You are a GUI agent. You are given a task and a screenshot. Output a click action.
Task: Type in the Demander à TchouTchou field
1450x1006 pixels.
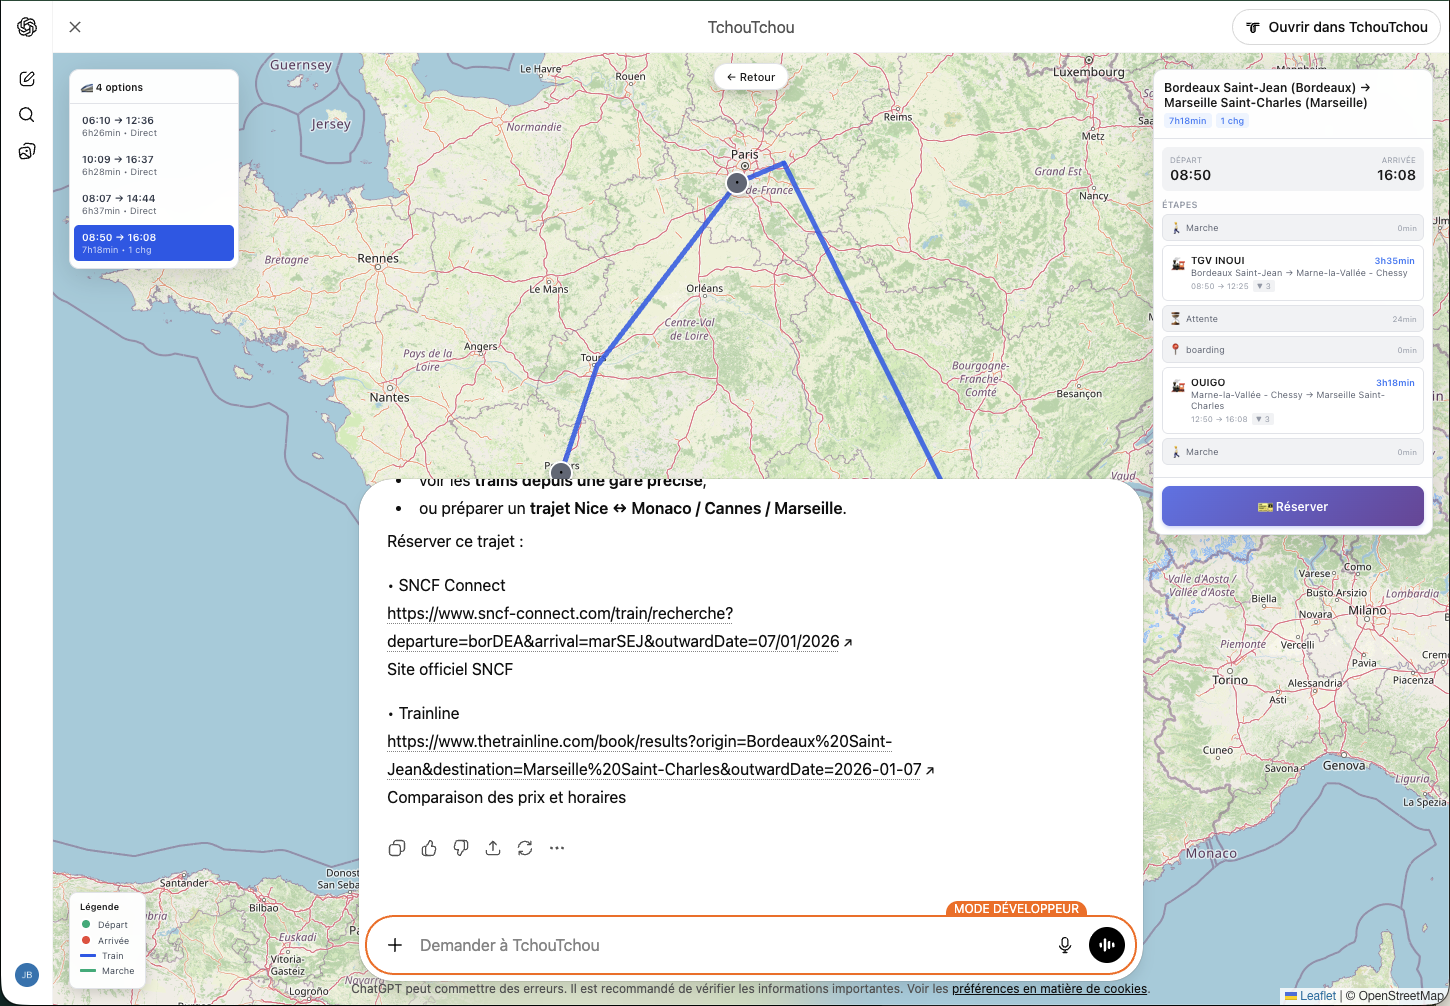click(x=720, y=945)
